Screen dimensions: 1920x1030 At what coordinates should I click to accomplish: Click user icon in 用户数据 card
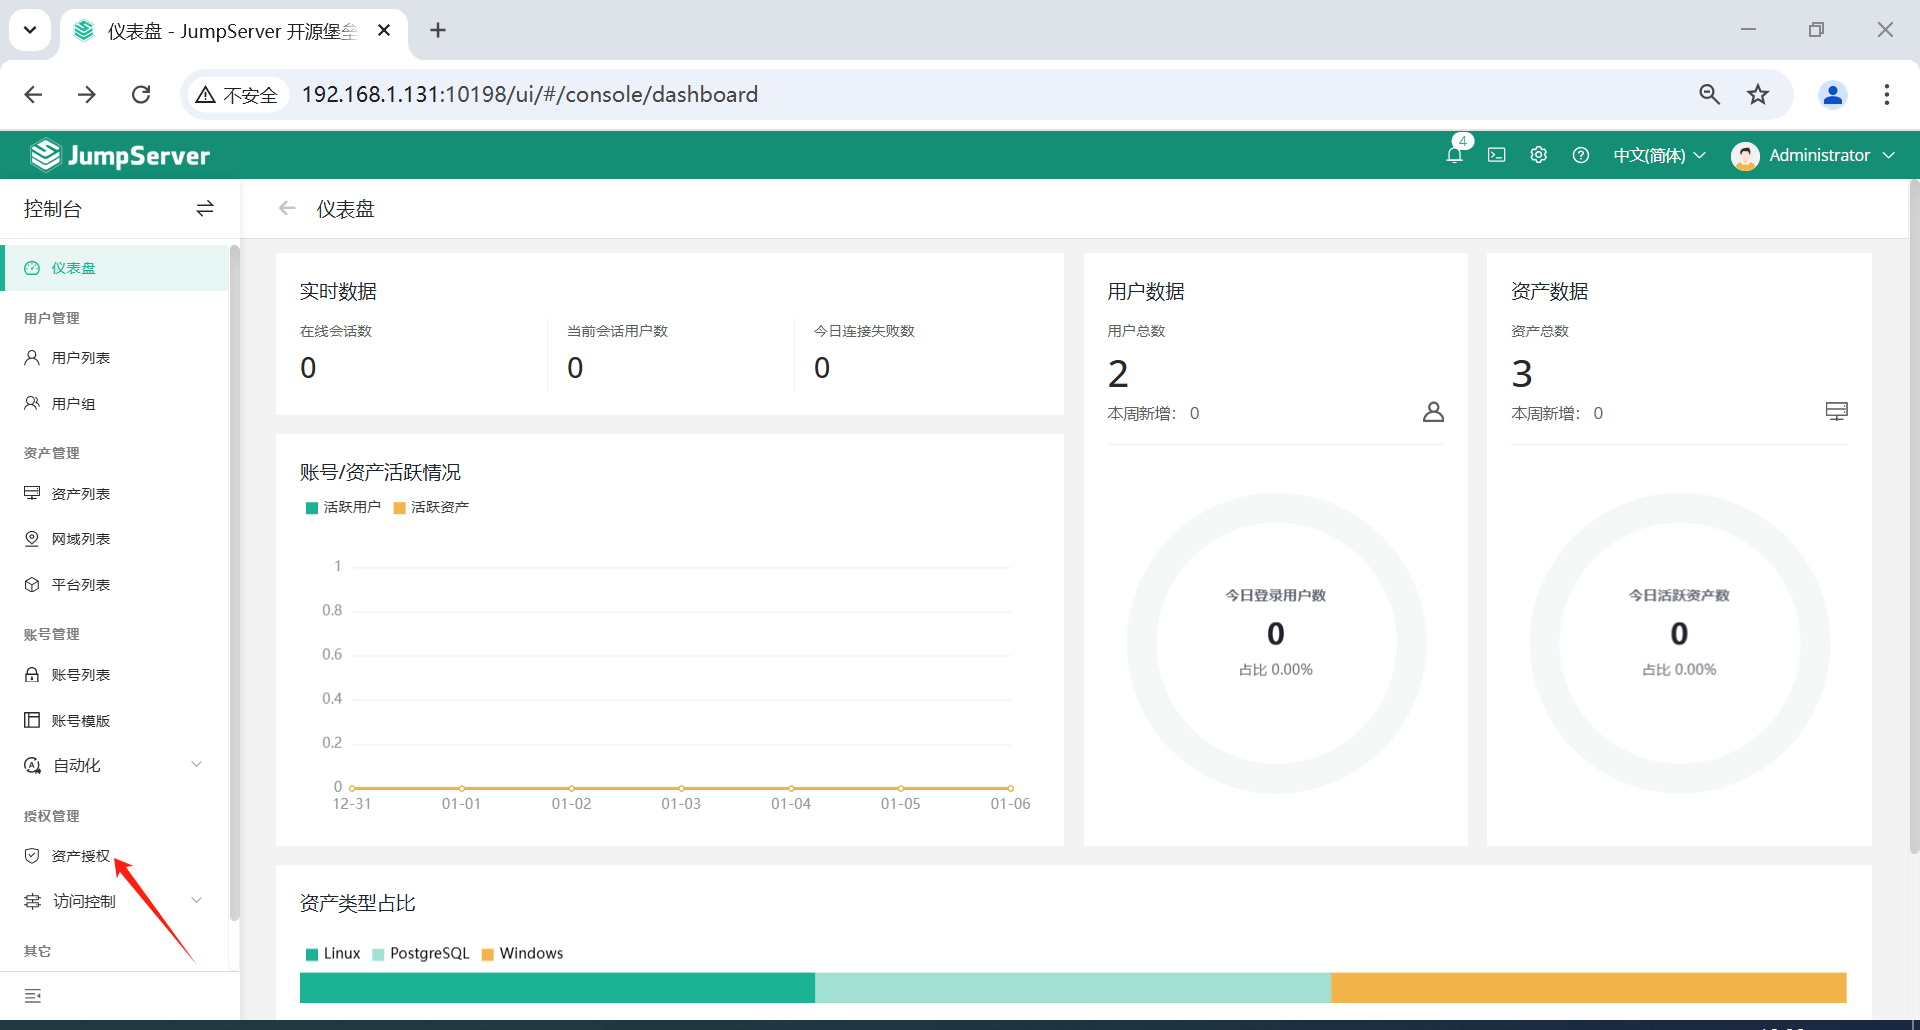1433,412
